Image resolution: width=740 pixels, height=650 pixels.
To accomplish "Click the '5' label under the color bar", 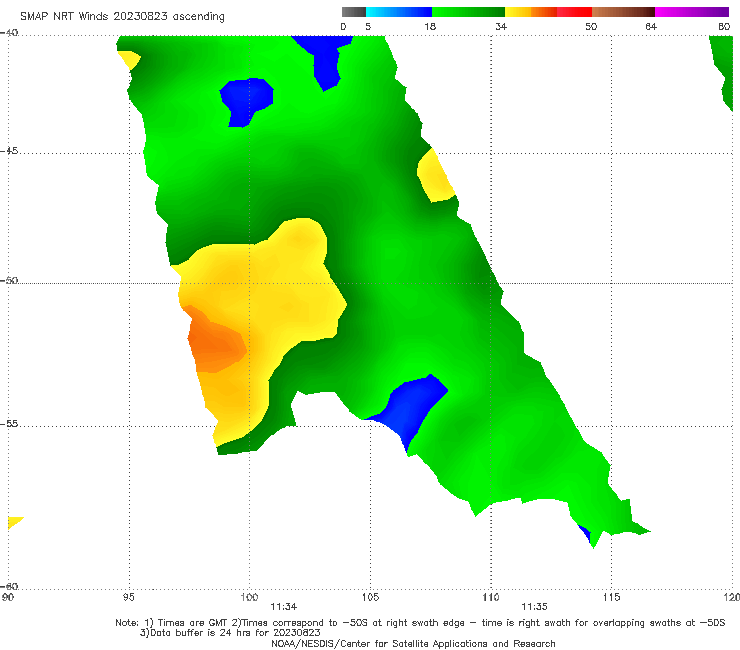I will 368,26.
